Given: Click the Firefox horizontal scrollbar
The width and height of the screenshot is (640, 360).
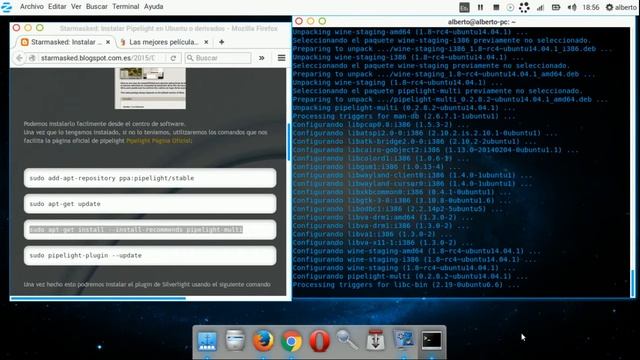Looking at the screenshot, I should pos(98,298).
